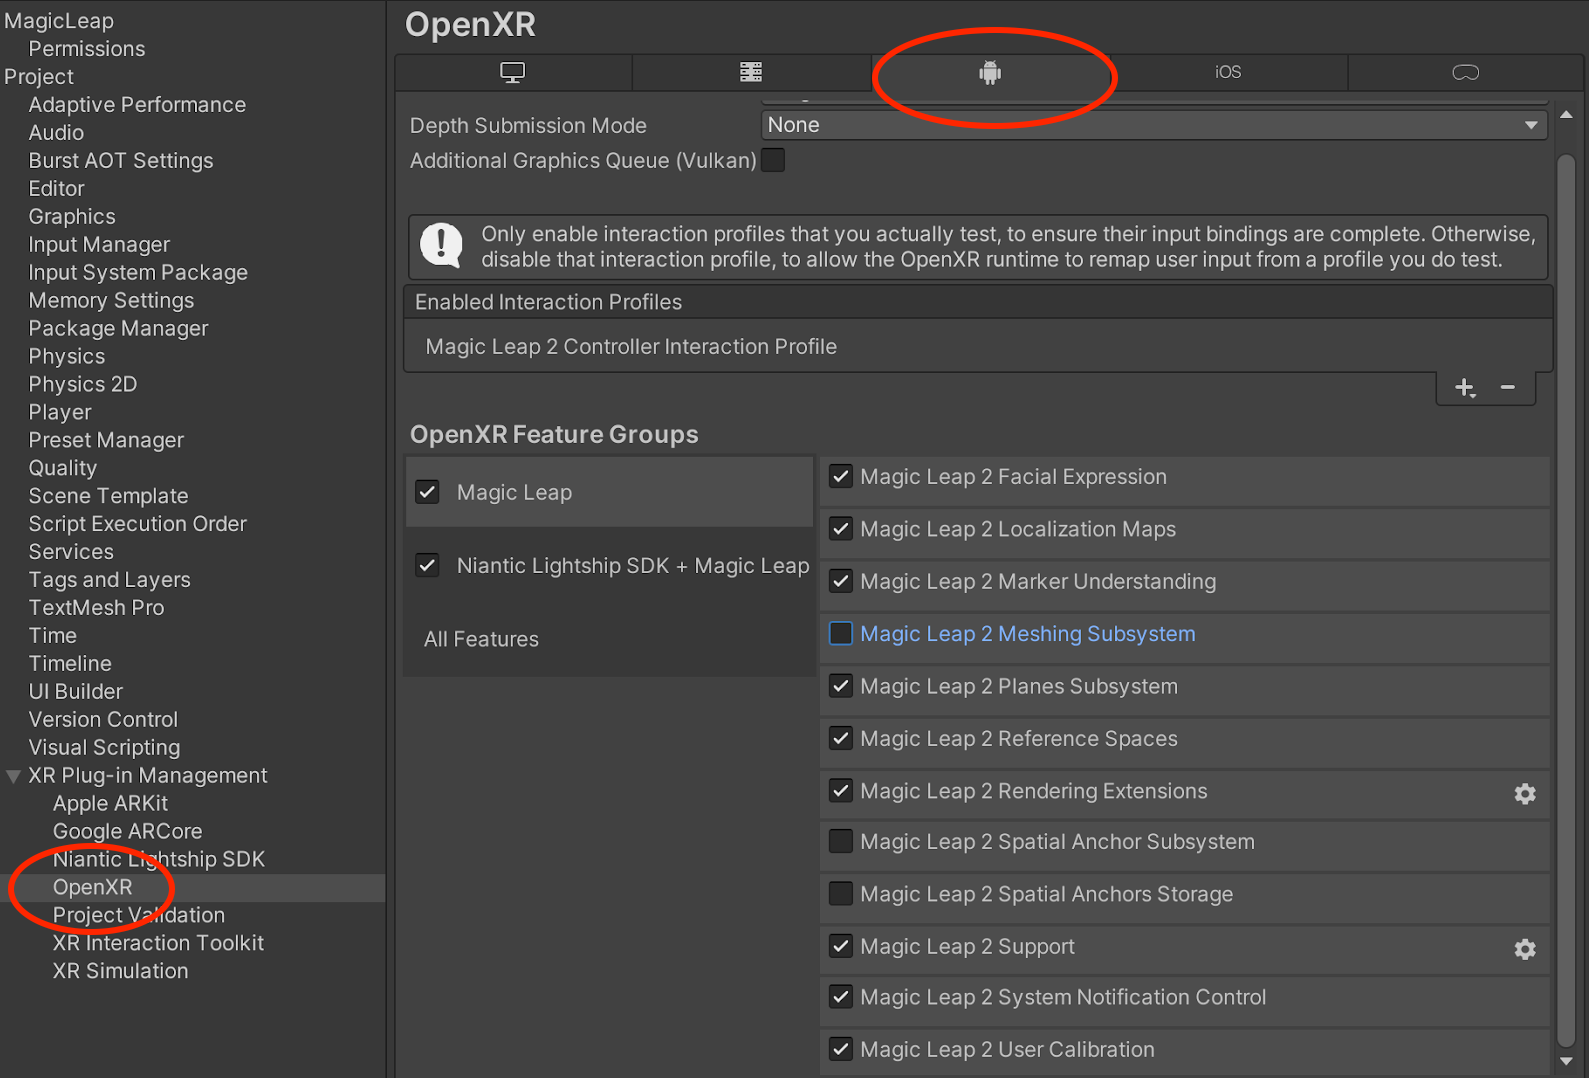Open Player settings

(60, 413)
